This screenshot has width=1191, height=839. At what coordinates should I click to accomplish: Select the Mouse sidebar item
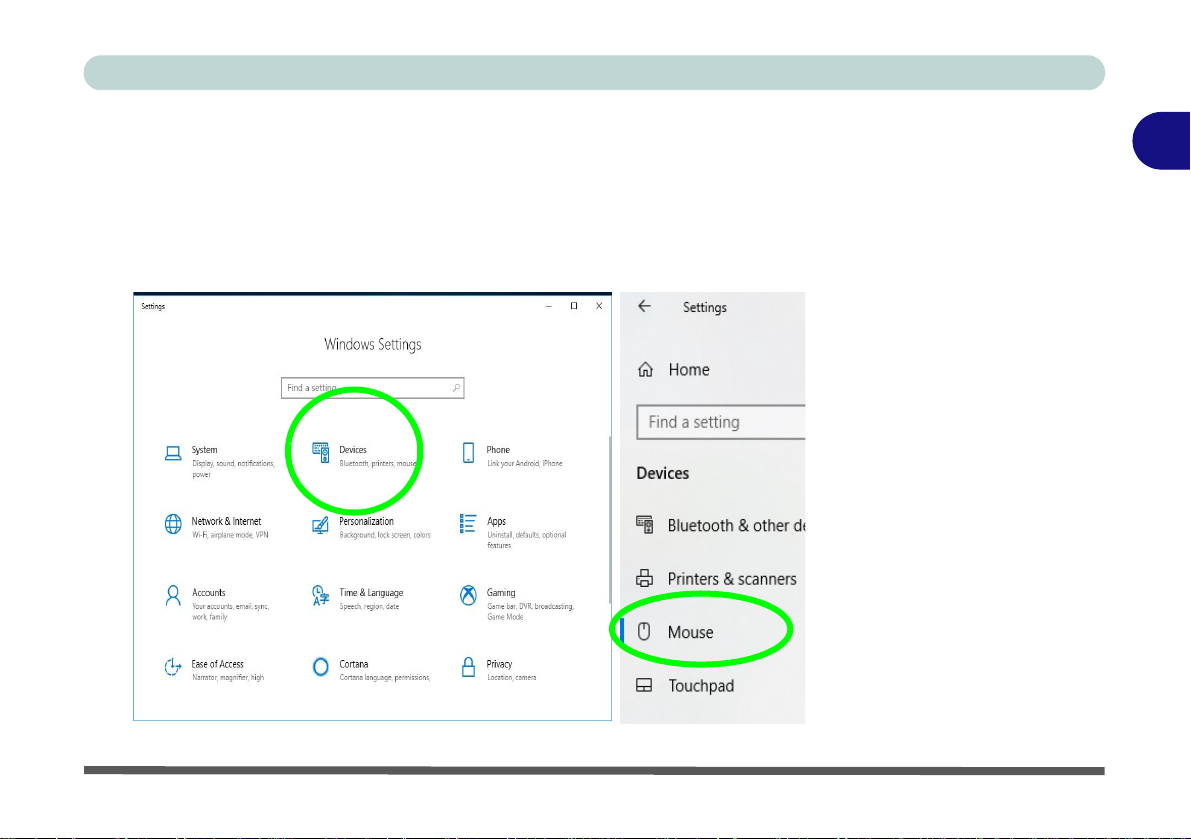point(712,632)
